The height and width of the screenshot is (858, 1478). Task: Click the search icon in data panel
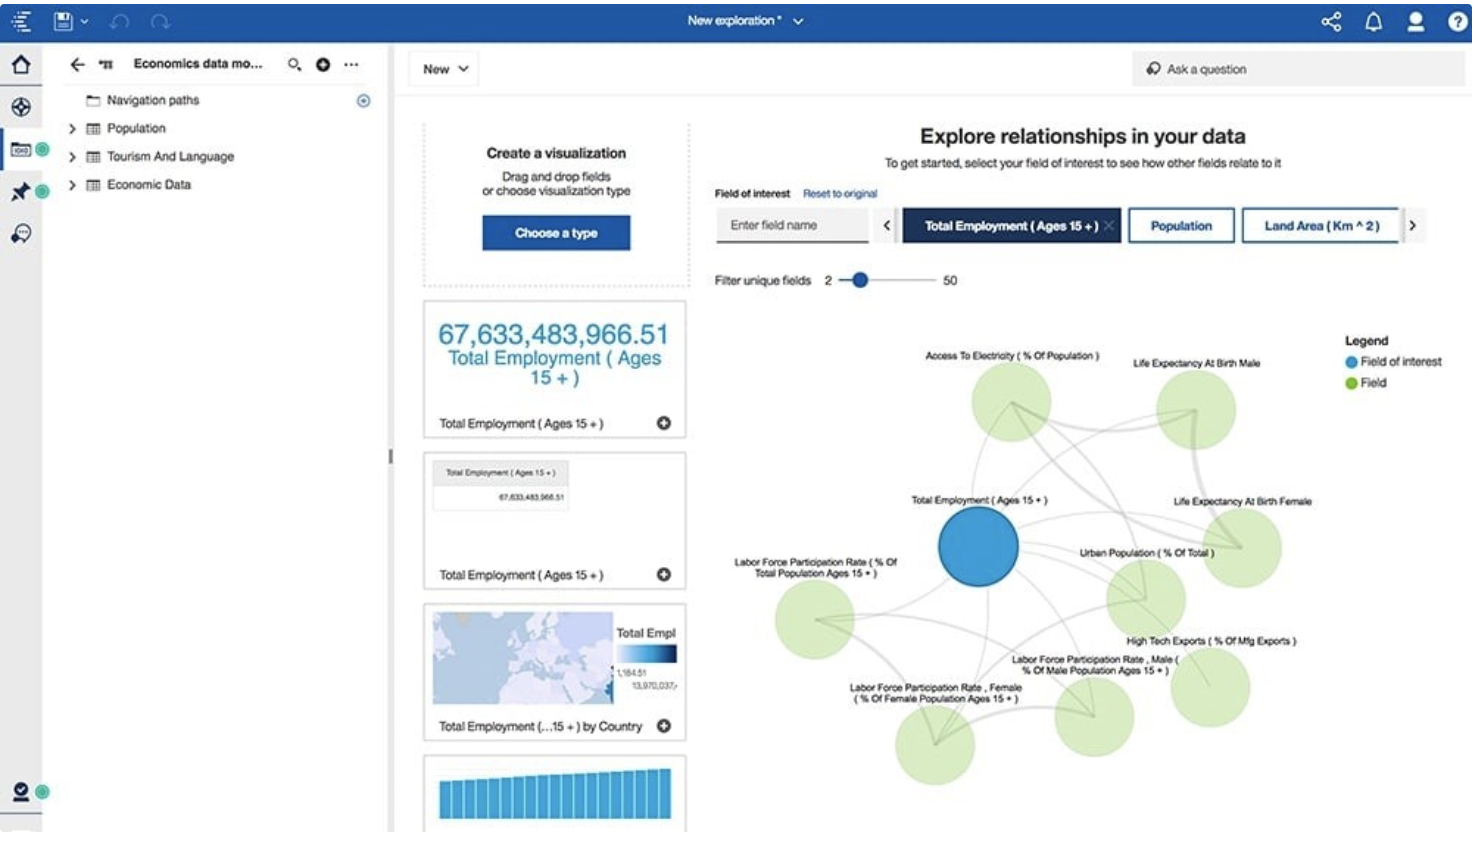tap(294, 64)
